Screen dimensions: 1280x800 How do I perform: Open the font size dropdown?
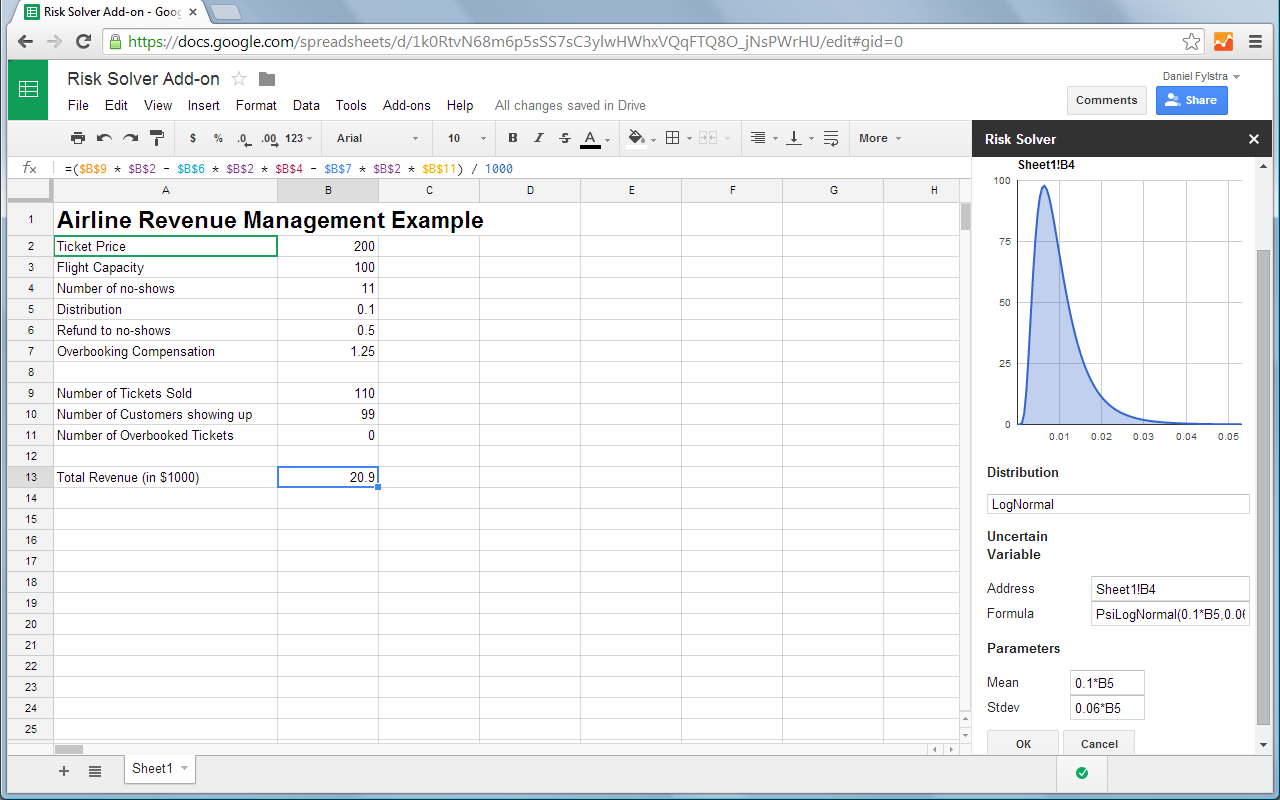point(467,138)
